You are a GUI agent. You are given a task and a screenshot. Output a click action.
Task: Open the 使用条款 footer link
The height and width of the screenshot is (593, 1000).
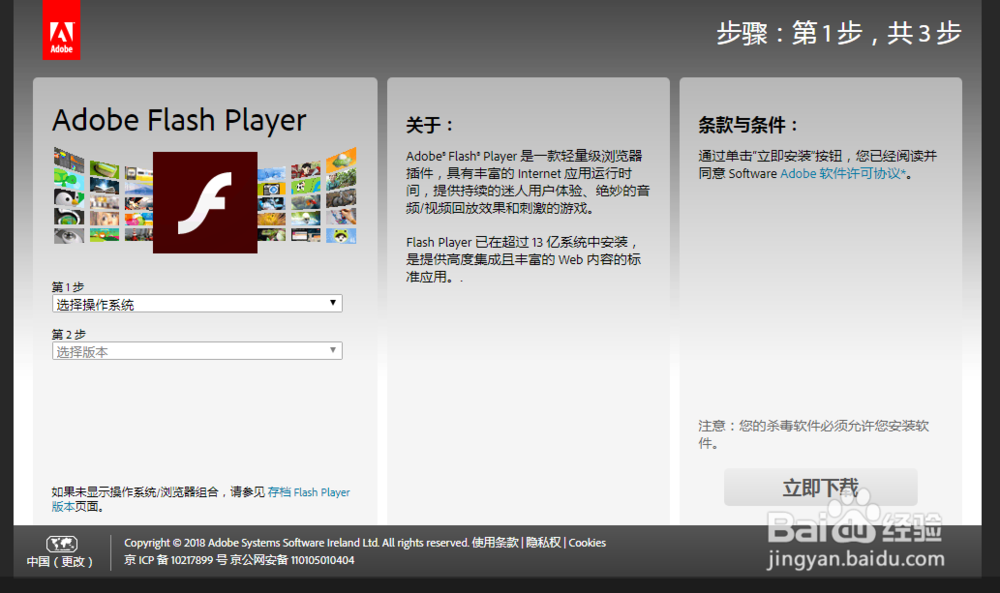click(x=495, y=543)
